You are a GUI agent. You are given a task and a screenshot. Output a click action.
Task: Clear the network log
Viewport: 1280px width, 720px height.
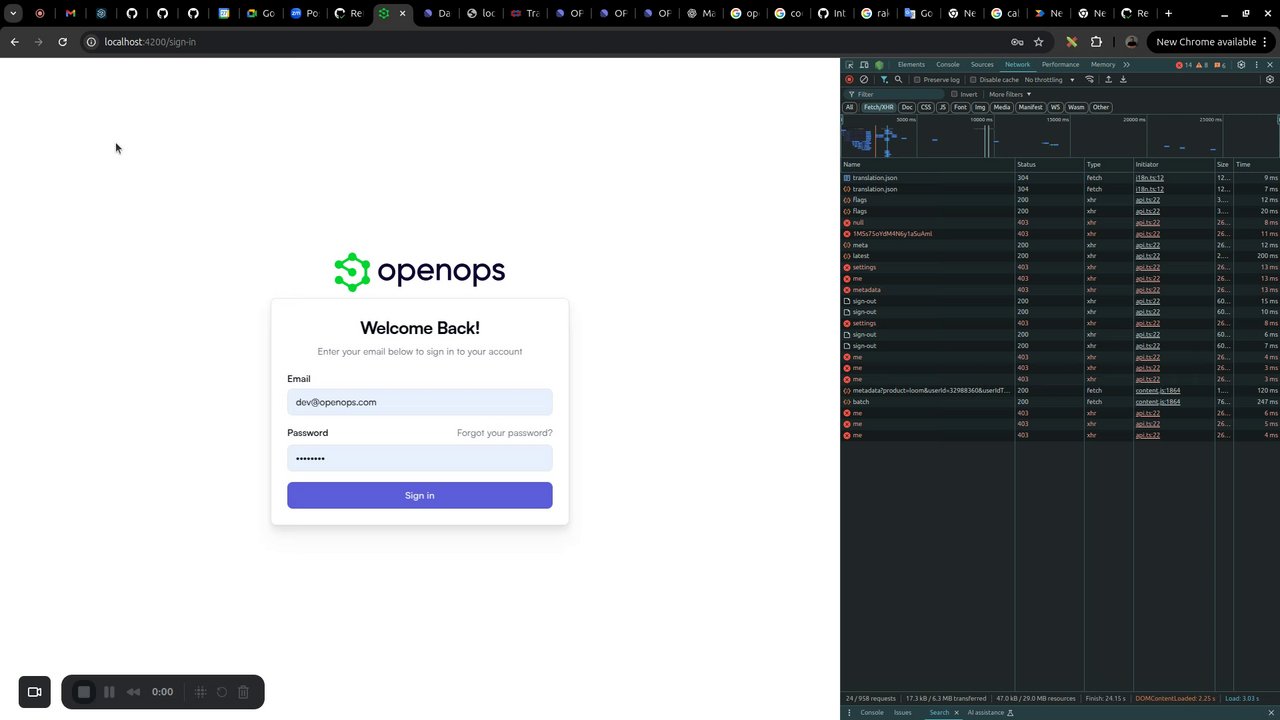pyautogui.click(x=864, y=79)
